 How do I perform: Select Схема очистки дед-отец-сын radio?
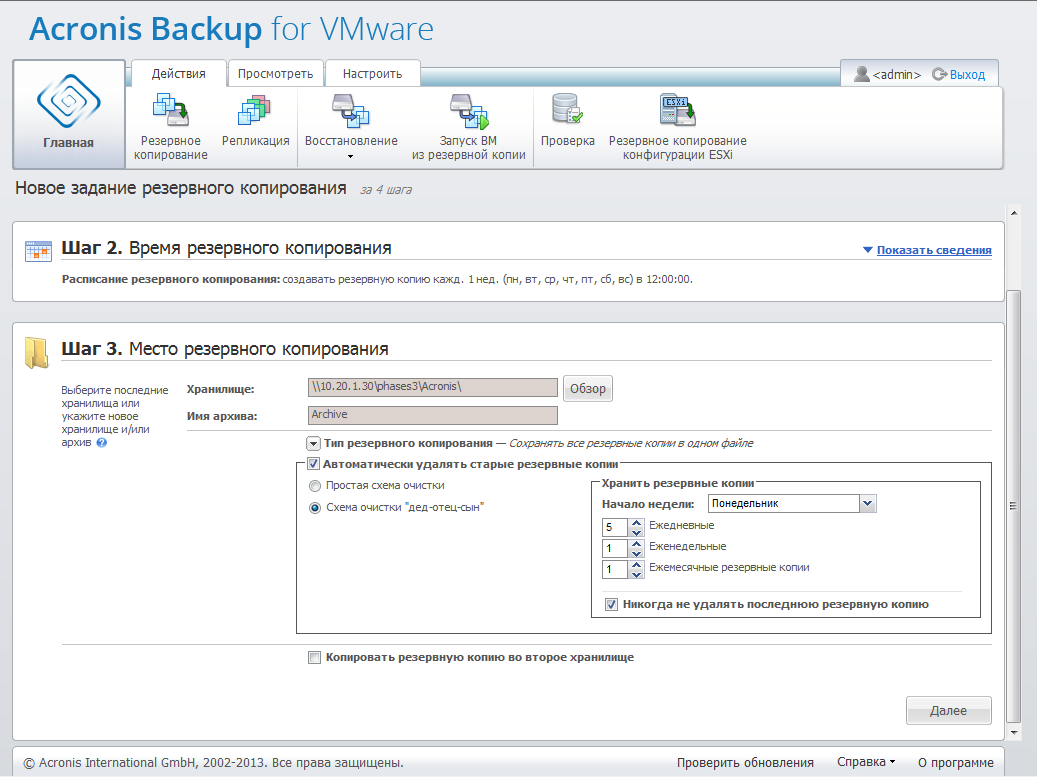[315, 508]
